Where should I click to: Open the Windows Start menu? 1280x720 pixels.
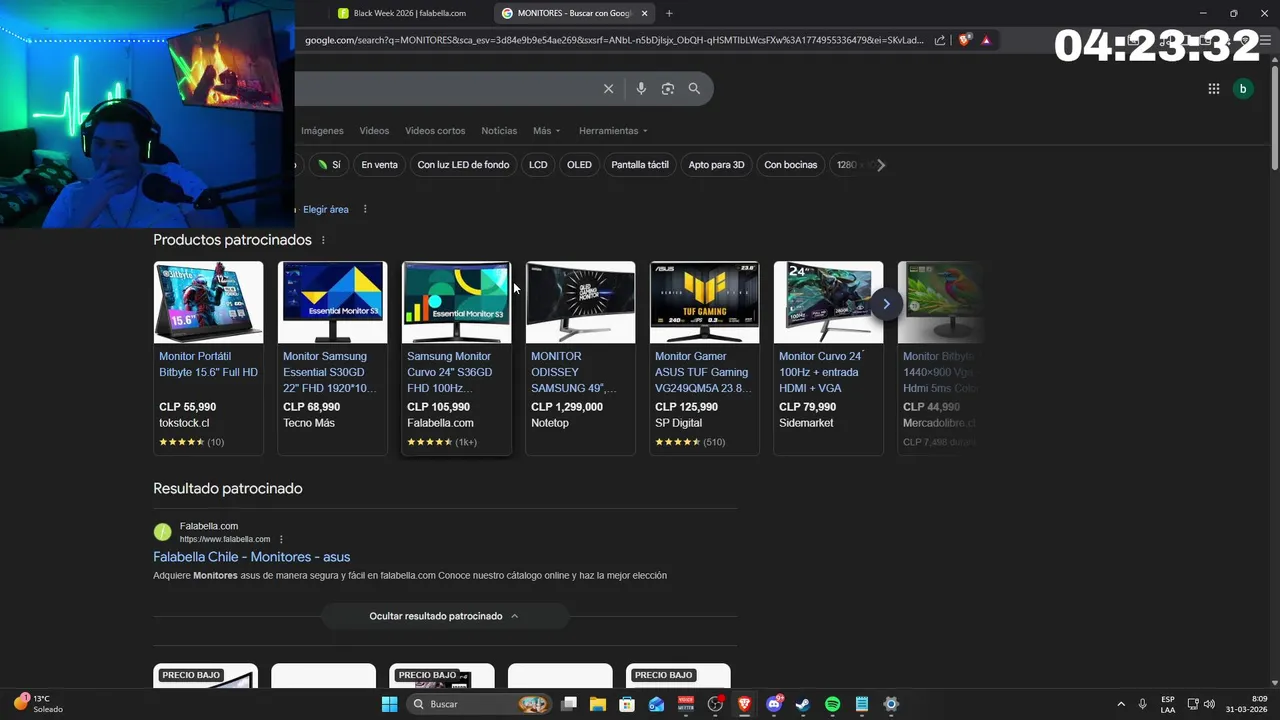[x=389, y=704]
